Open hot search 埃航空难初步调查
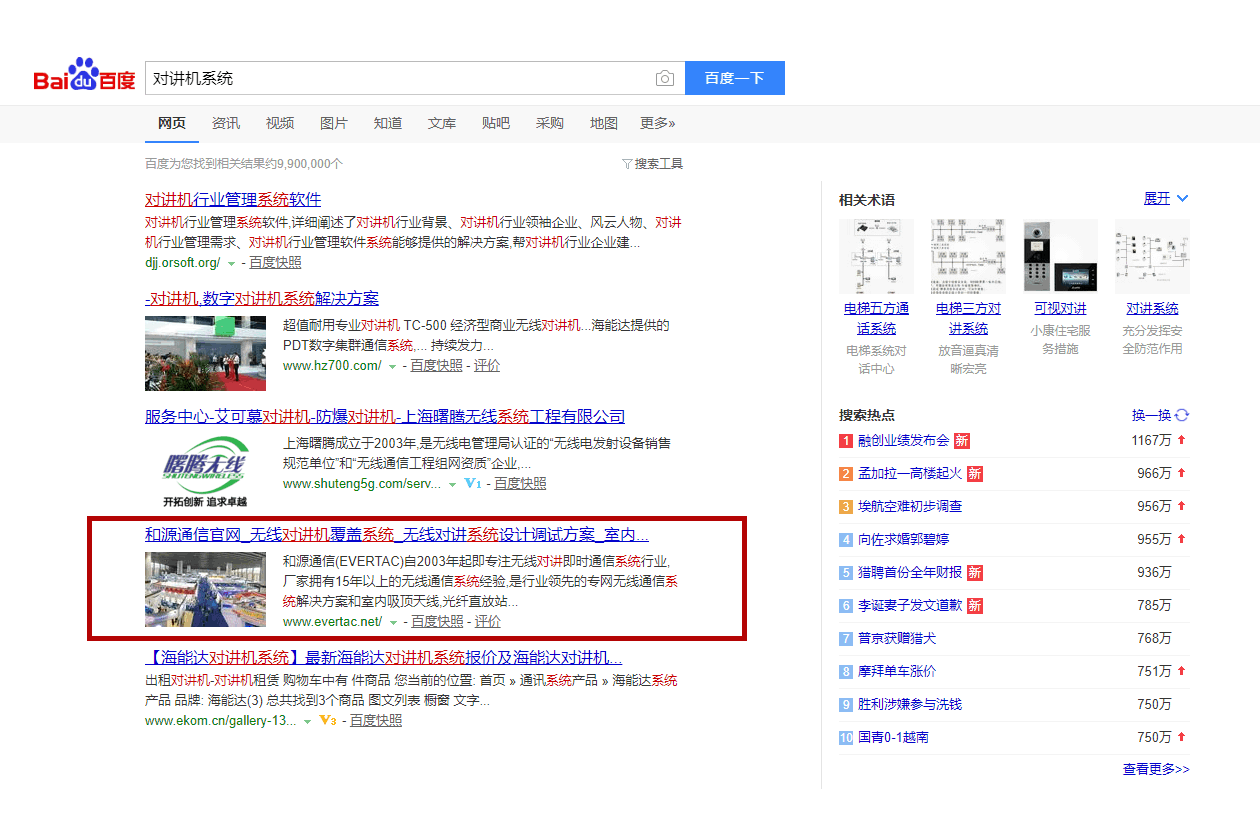The width and height of the screenshot is (1260, 822). click(x=910, y=506)
